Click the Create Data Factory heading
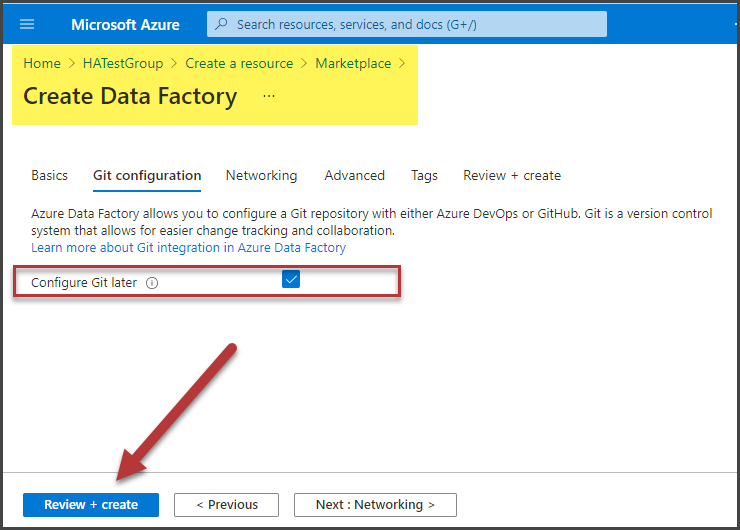The height and width of the screenshot is (530, 740). tap(130, 96)
